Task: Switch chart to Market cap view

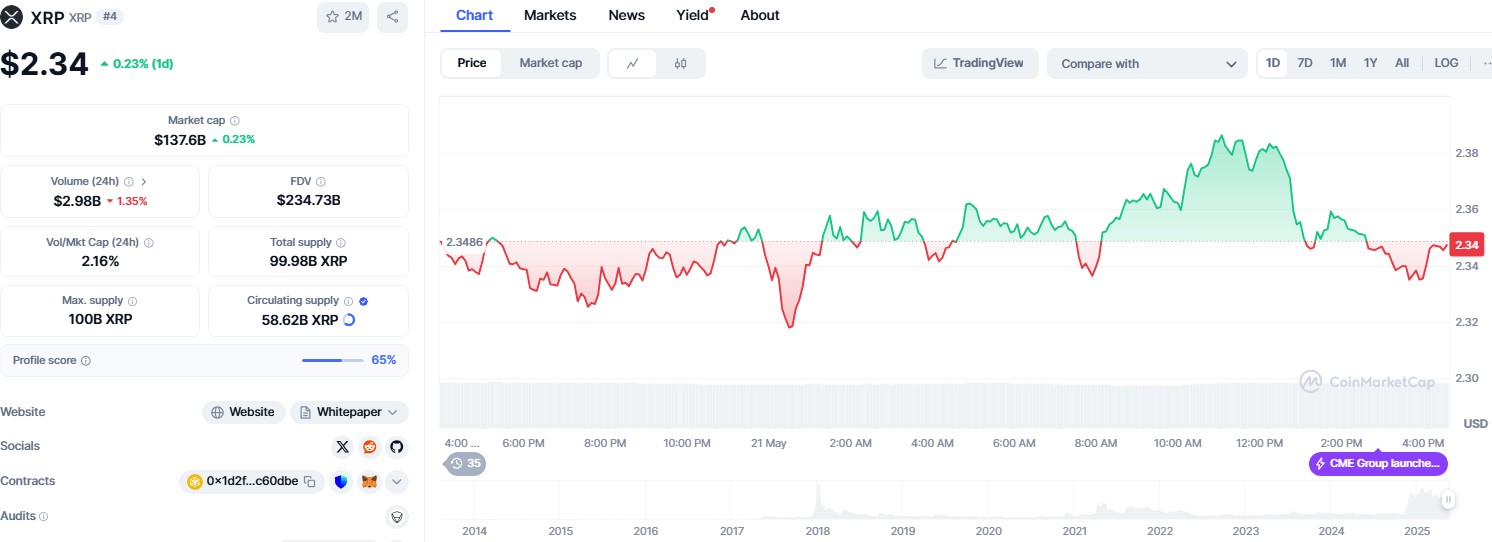Action: point(550,63)
